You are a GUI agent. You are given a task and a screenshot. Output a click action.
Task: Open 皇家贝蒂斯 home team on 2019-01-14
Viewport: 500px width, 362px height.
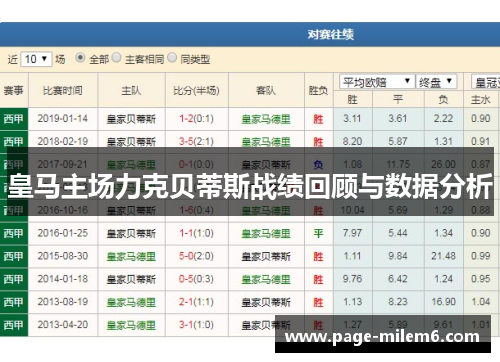[131, 119]
